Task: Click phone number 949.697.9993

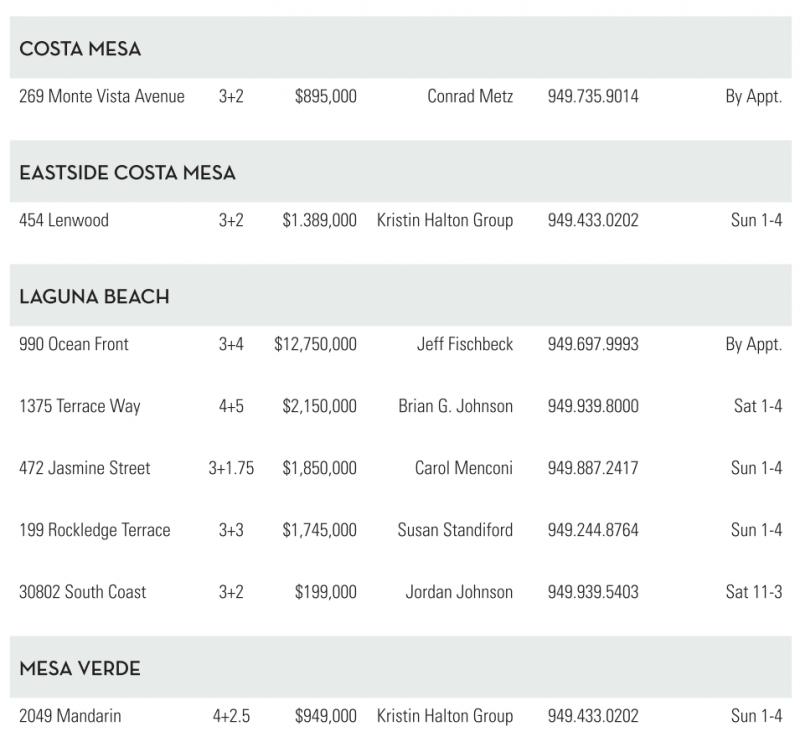Action: click(593, 344)
